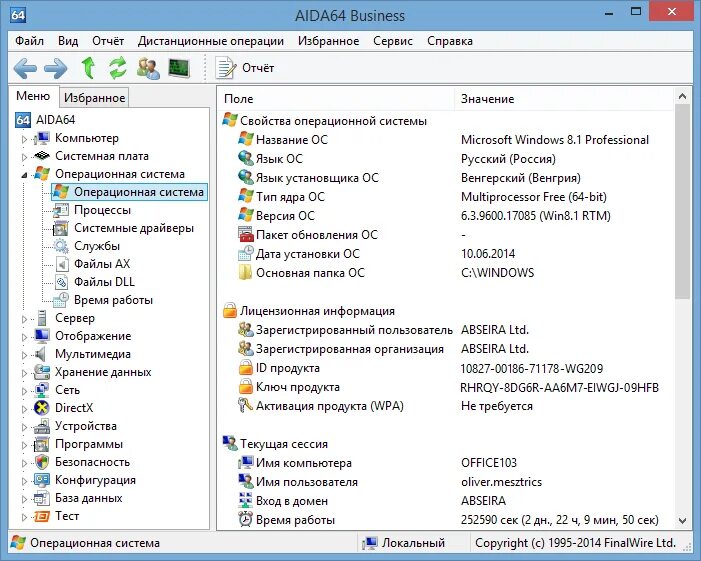Click the Системные драйверы icon
Image resolution: width=701 pixels, height=561 pixels.
click(61, 228)
